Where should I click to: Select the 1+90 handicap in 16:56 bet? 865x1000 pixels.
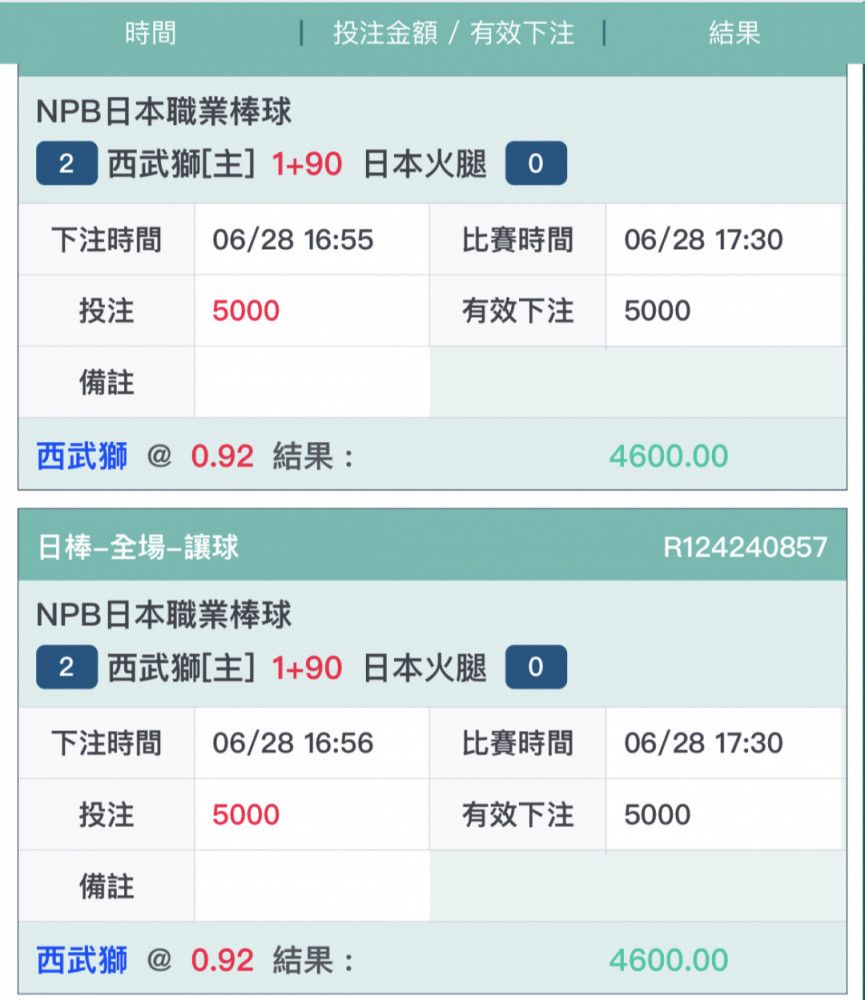coord(307,667)
